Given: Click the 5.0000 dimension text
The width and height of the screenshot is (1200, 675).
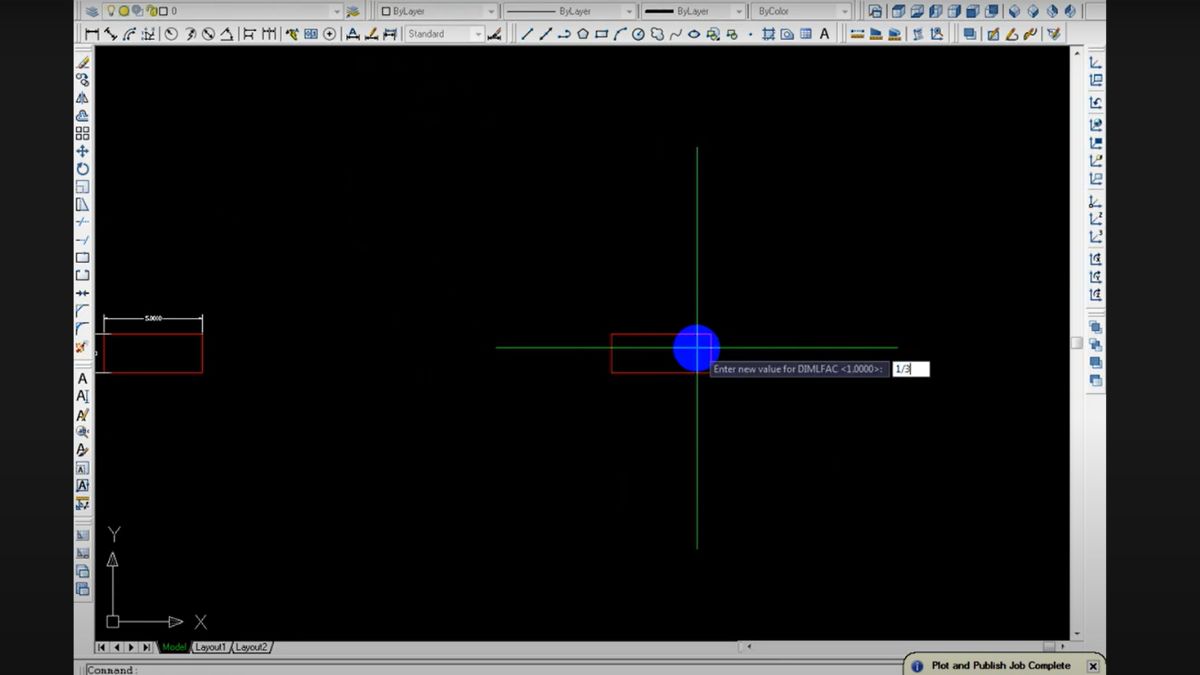Looking at the screenshot, I should (154, 318).
